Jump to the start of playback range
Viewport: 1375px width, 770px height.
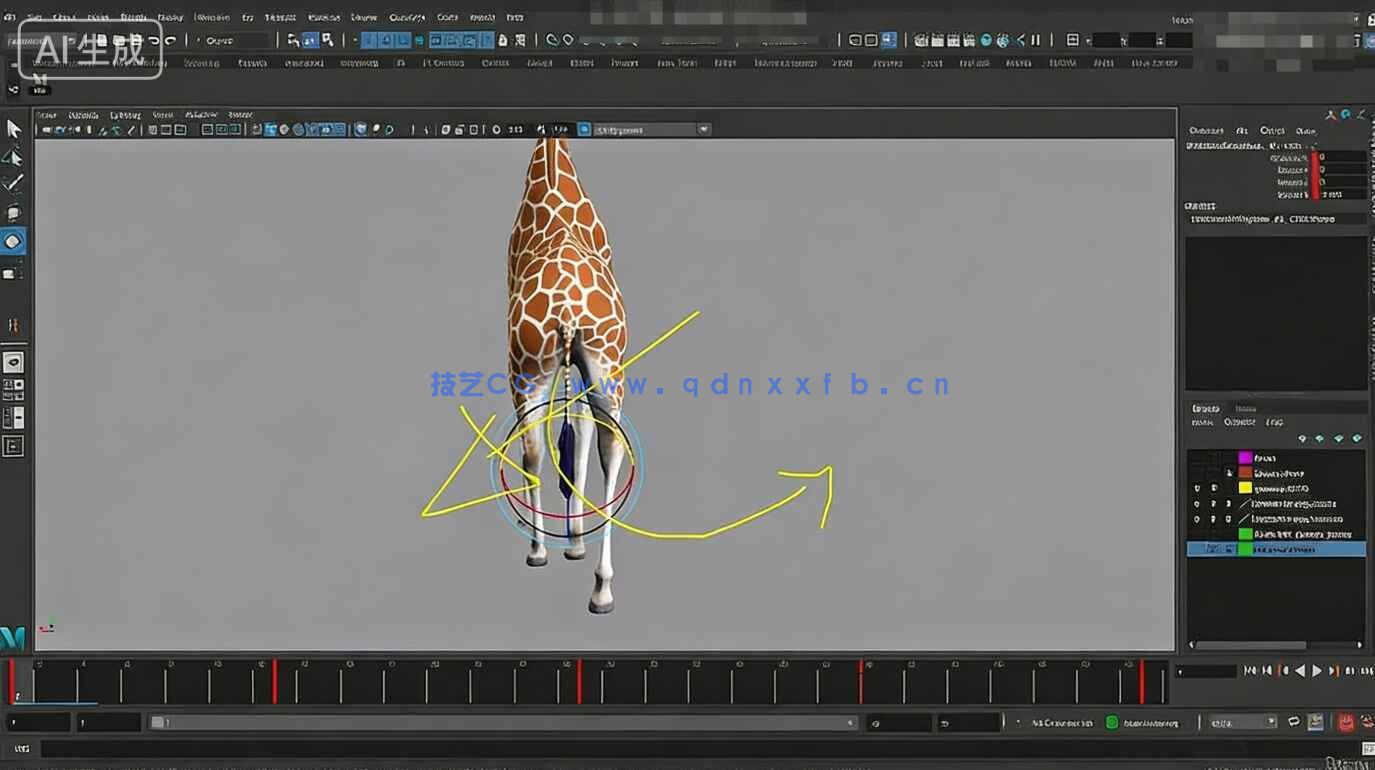coord(1250,671)
